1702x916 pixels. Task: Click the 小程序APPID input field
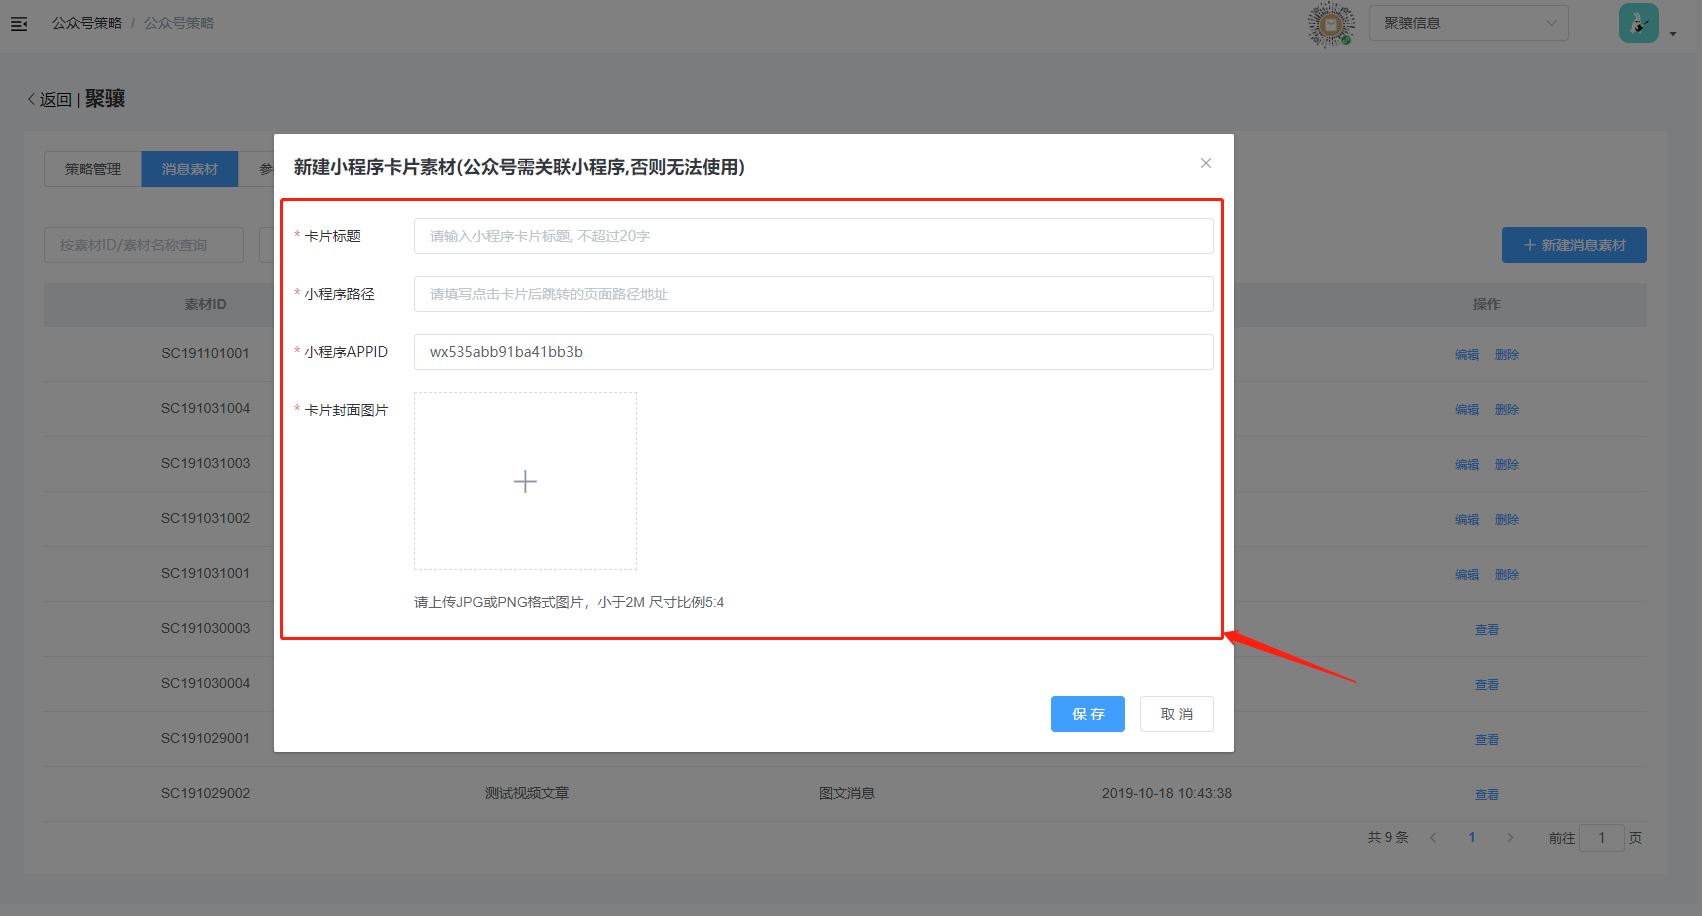coord(813,352)
